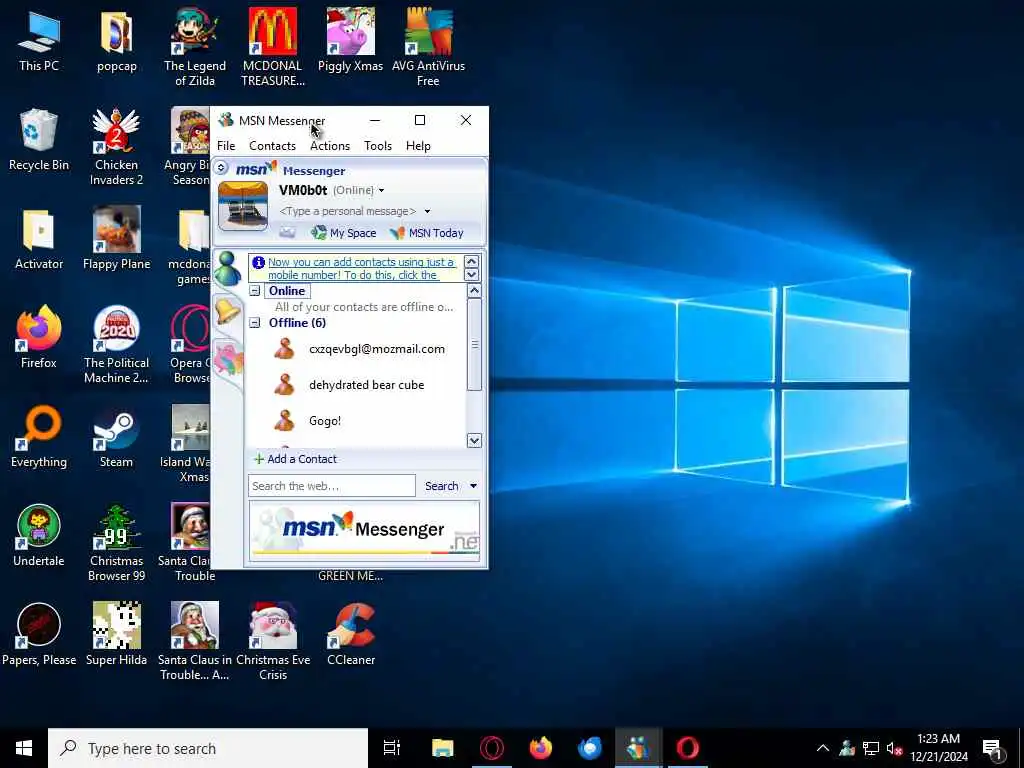Screen dimensions: 1024x768
Task: Open the Tools menu
Action: [x=378, y=146]
